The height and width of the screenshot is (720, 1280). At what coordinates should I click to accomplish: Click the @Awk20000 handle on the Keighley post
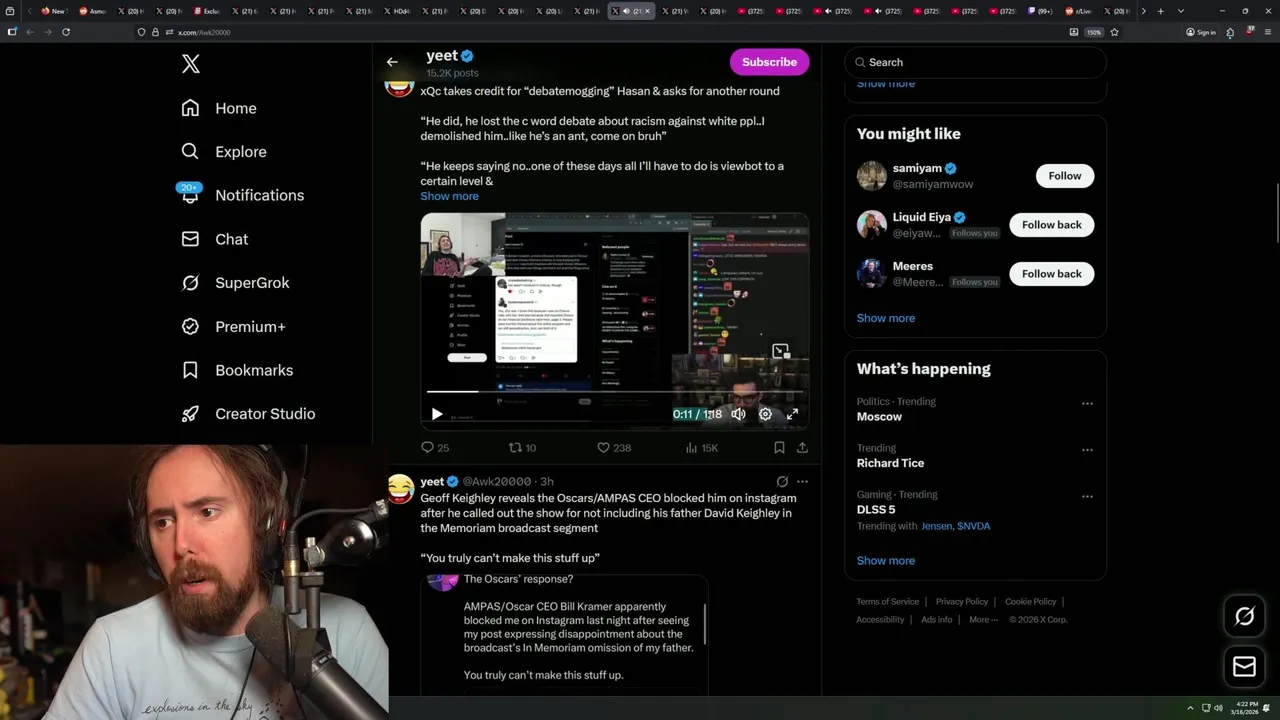pyautogui.click(x=496, y=482)
